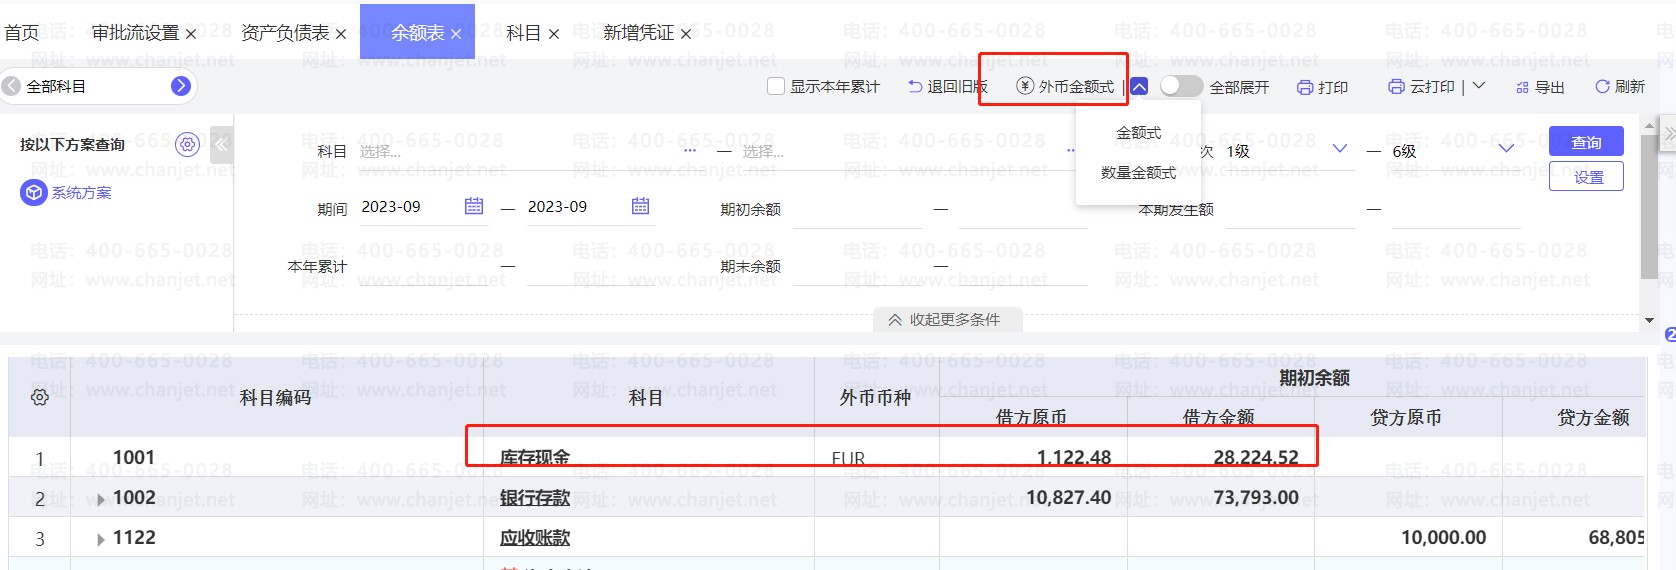Image resolution: width=1676 pixels, height=570 pixels.
Task: Enable the show year-to-date checkbox
Action: [776, 87]
